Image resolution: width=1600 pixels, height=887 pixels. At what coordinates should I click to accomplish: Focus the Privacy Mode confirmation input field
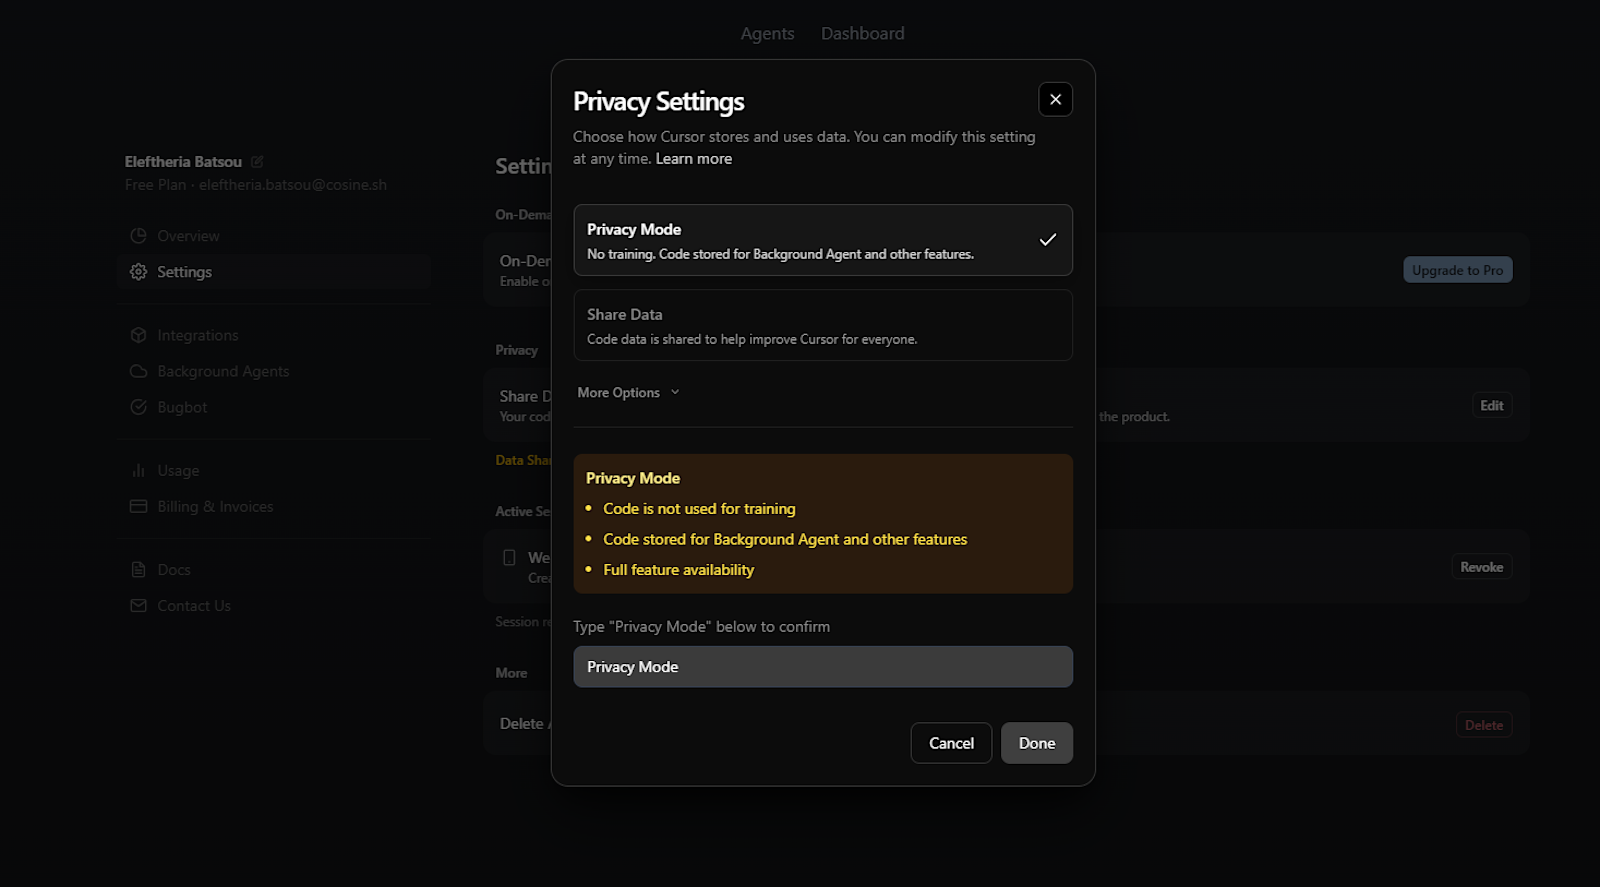tap(823, 667)
